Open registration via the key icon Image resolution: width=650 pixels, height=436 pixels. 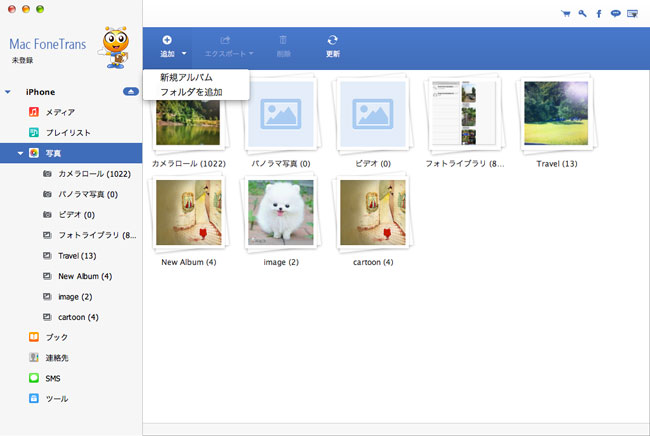[582, 14]
